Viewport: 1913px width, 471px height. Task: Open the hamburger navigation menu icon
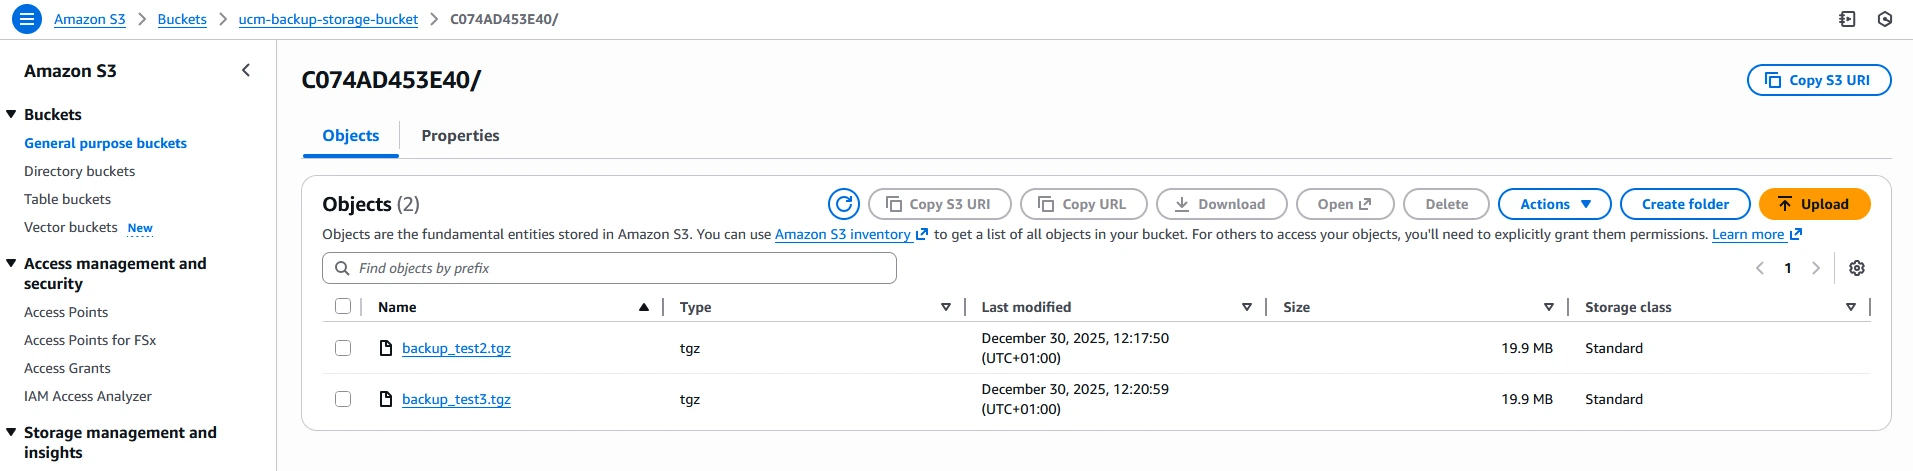[x=27, y=18]
